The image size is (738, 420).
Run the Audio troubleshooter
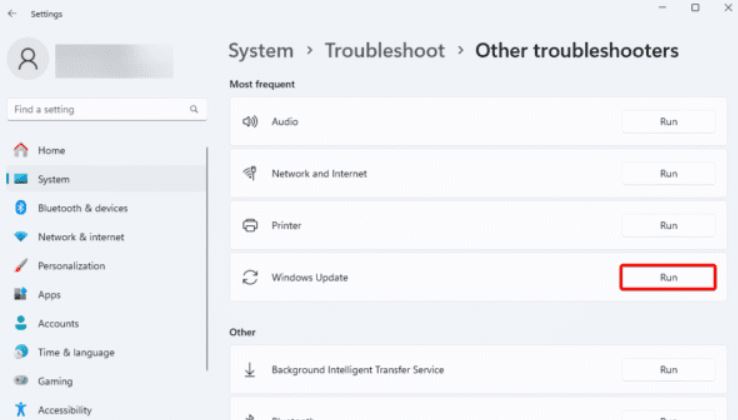(668, 121)
